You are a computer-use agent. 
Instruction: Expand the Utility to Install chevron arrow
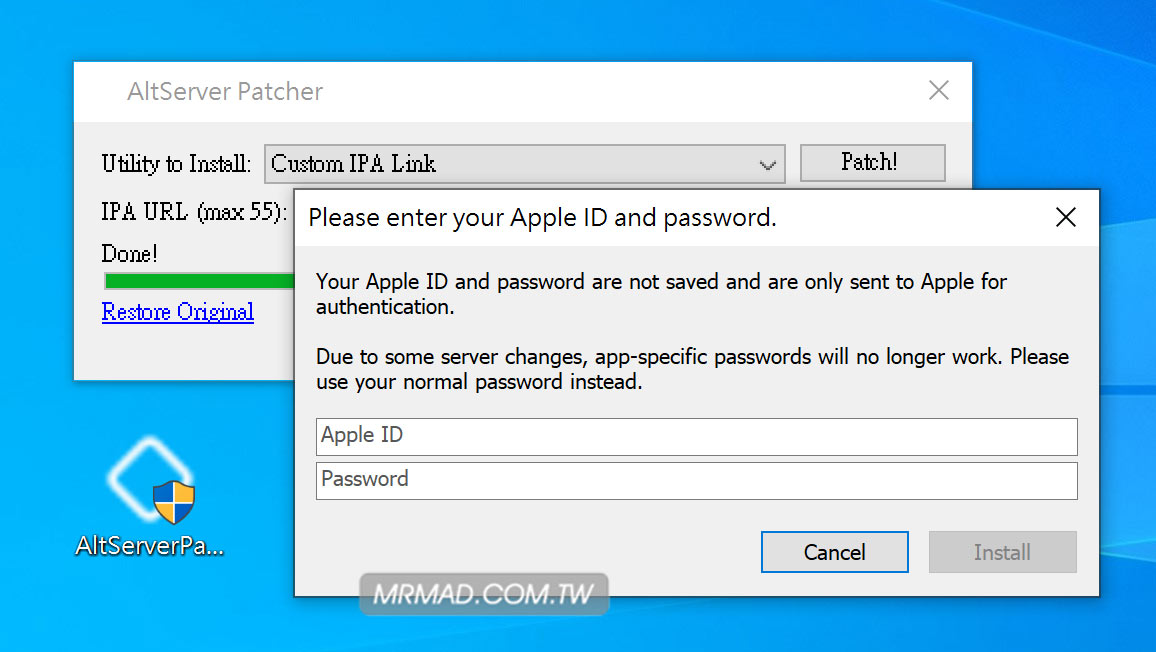coord(767,164)
